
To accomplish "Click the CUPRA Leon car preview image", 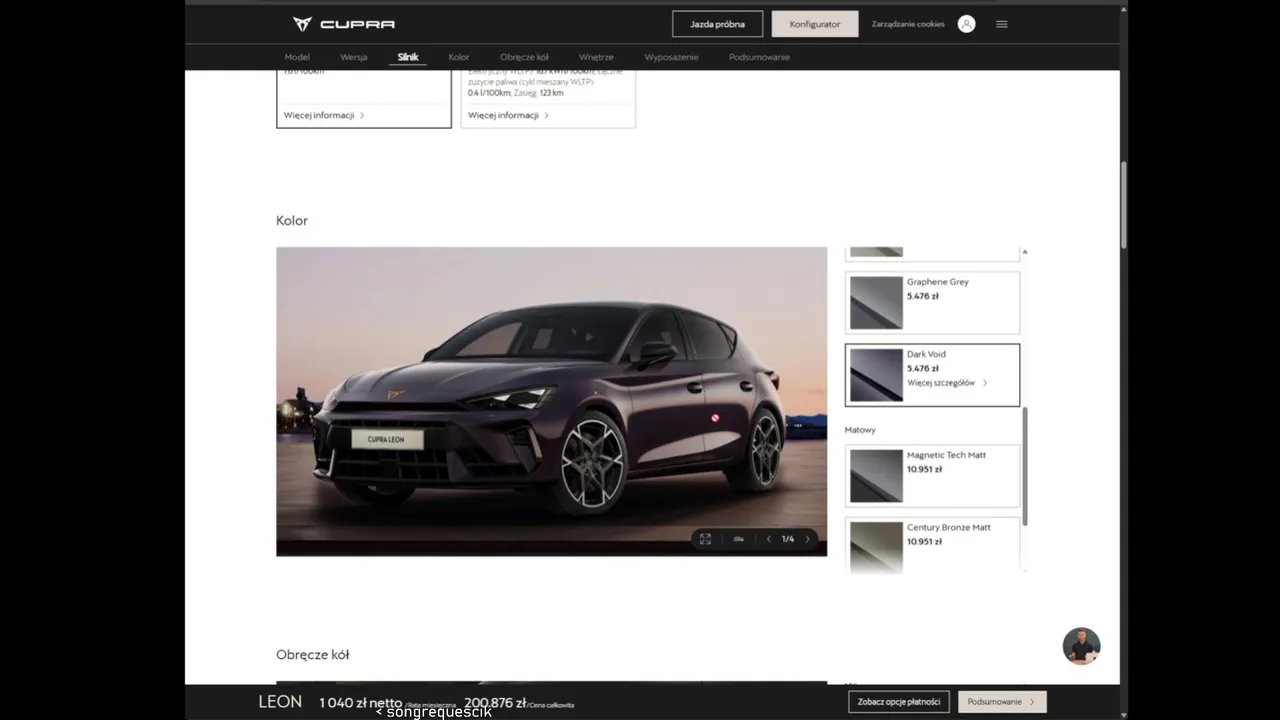I will pyautogui.click(x=551, y=401).
